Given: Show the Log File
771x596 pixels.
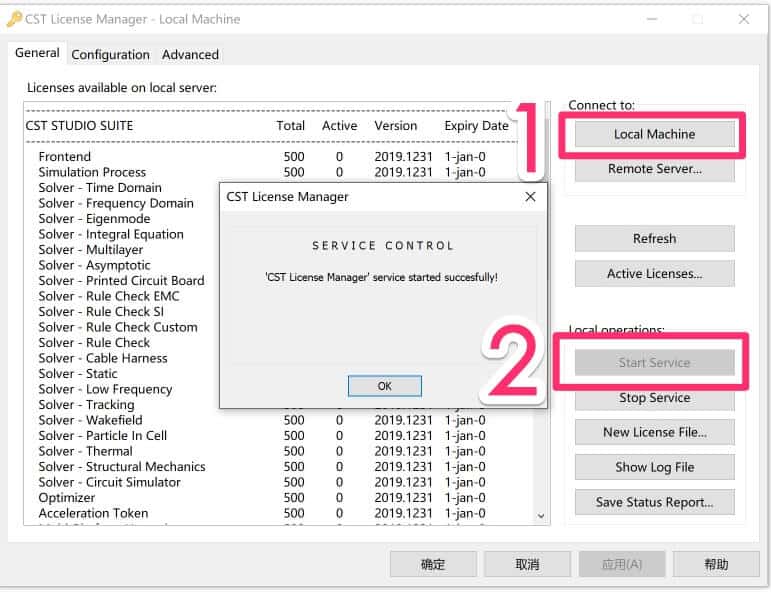Looking at the screenshot, I should tap(654, 467).
